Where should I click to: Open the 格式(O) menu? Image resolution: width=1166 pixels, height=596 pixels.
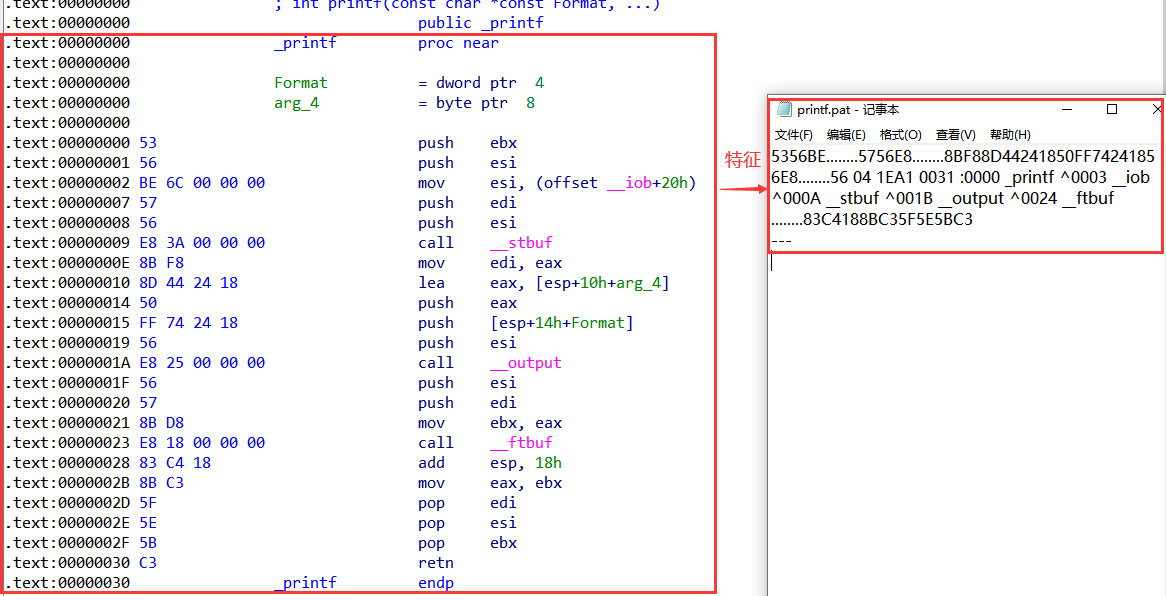coord(900,135)
